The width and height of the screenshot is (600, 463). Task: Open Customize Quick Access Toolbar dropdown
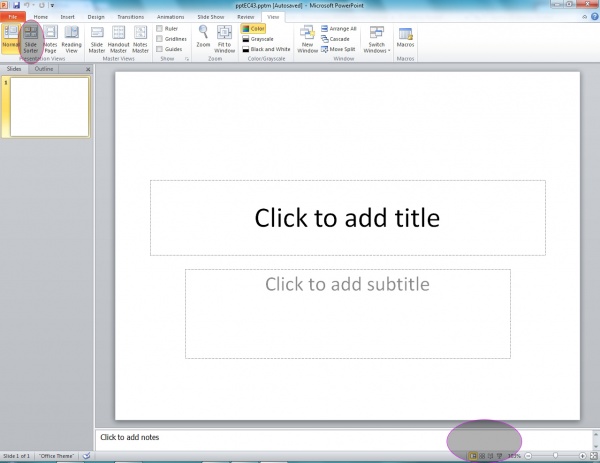52,5
